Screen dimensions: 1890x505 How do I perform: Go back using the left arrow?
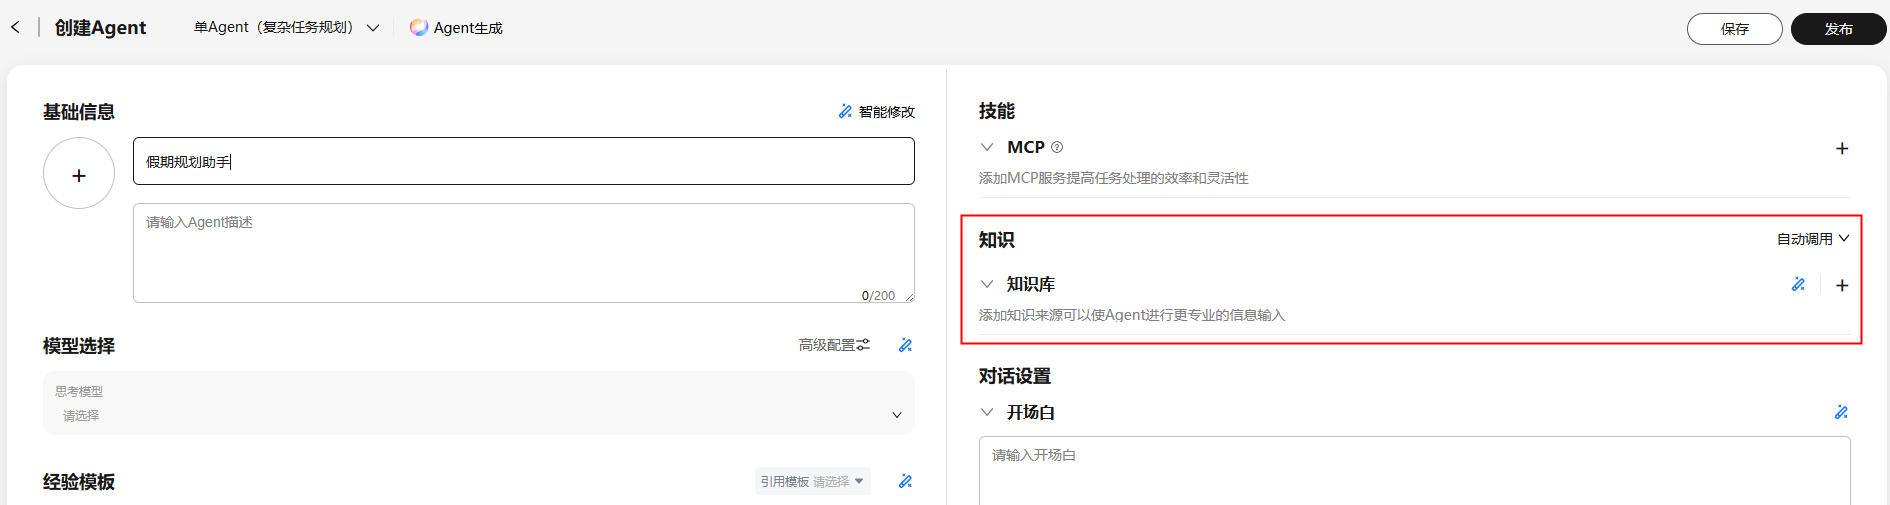pyautogui.click(x=15, y=27)
